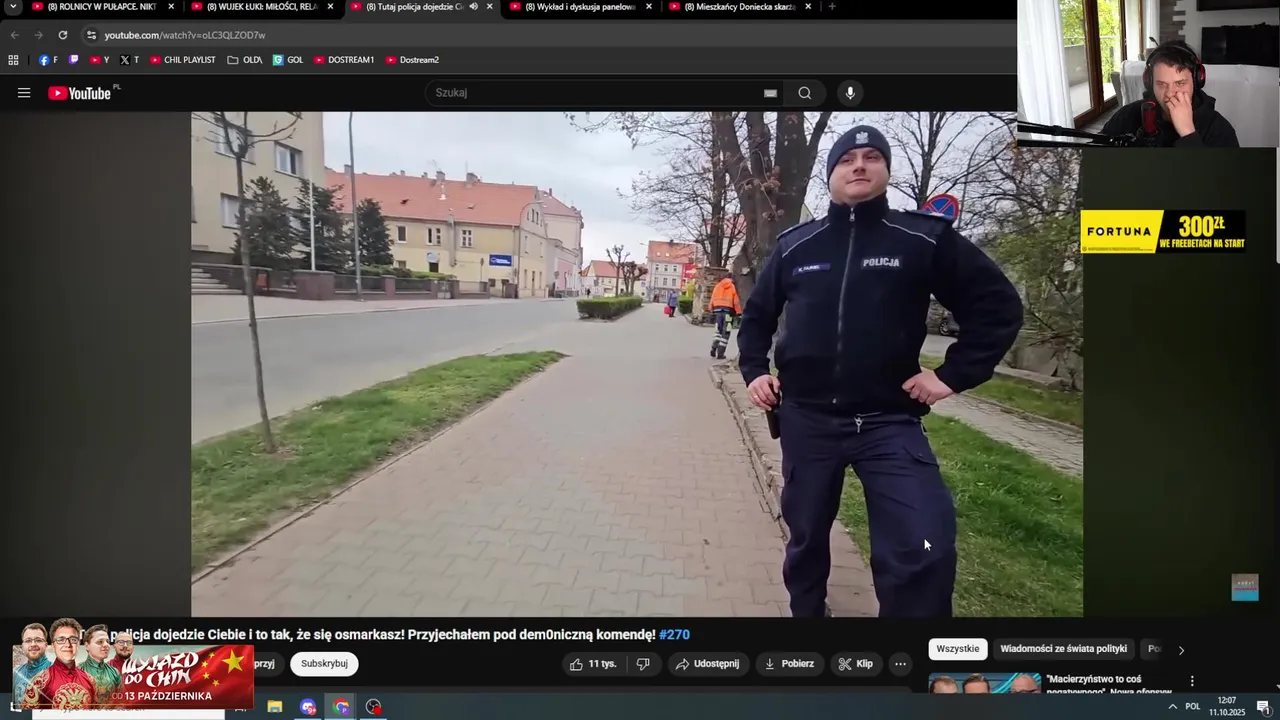Show more filter chips with right chevron
Image resolution: width=1280 pixels, height=720 pixels.
point(1181,650)
